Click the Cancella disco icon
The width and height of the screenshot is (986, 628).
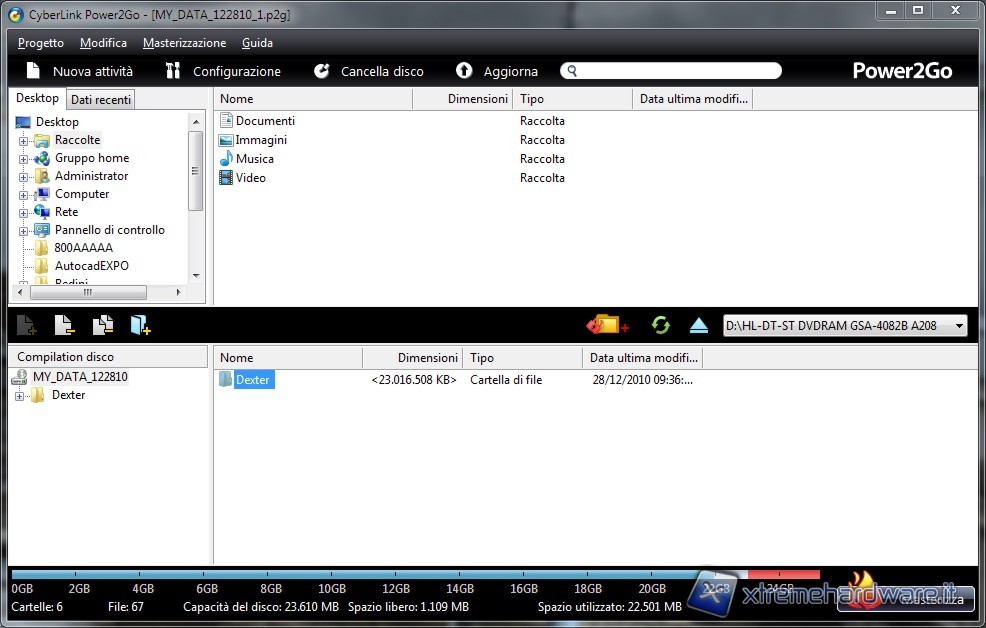(x=322, y=71)
